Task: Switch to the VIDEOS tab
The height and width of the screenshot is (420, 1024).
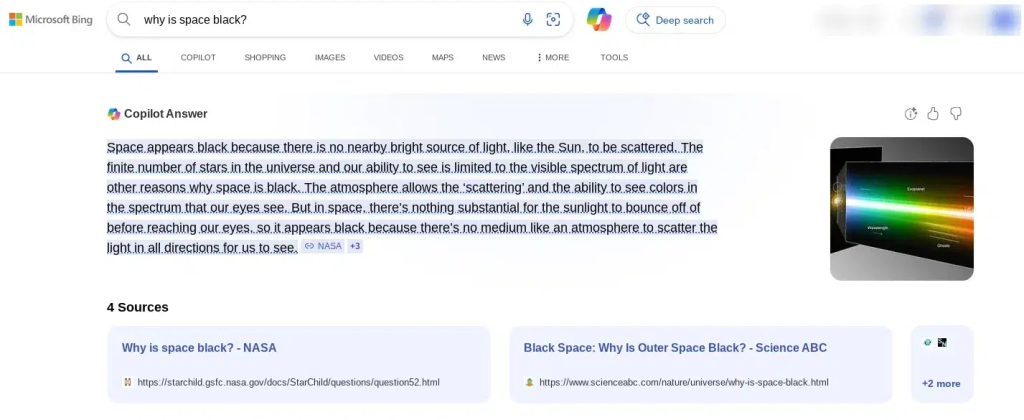Action: click(389, 57)
